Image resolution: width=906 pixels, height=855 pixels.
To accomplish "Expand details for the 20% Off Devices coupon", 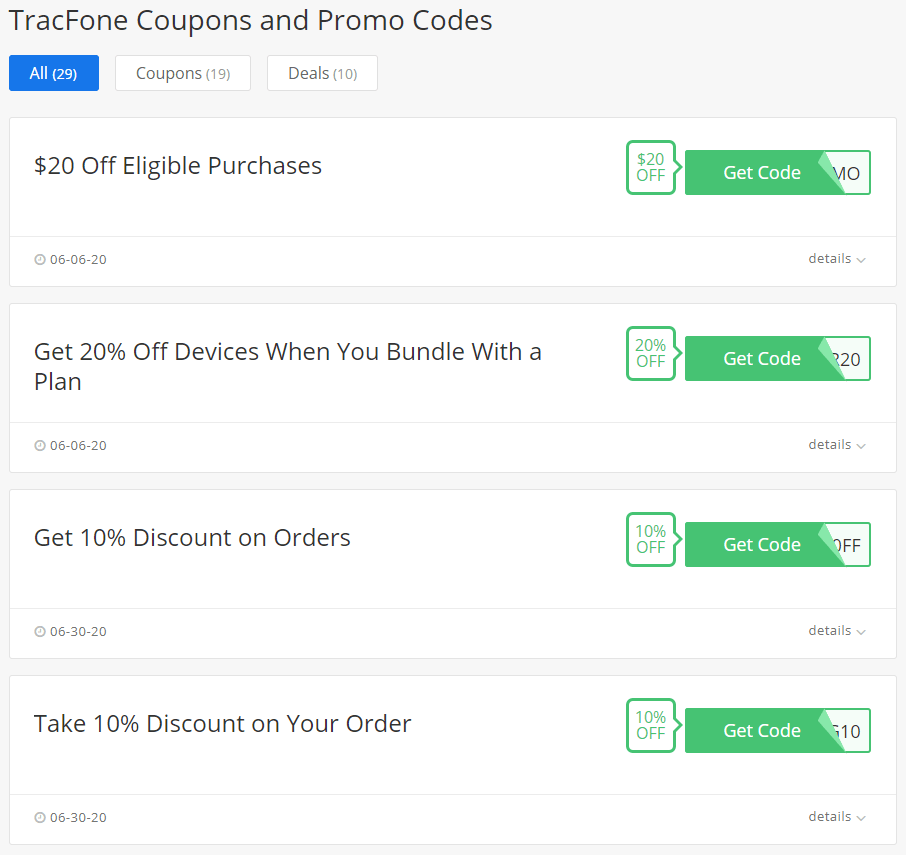I will coord(837,445).
